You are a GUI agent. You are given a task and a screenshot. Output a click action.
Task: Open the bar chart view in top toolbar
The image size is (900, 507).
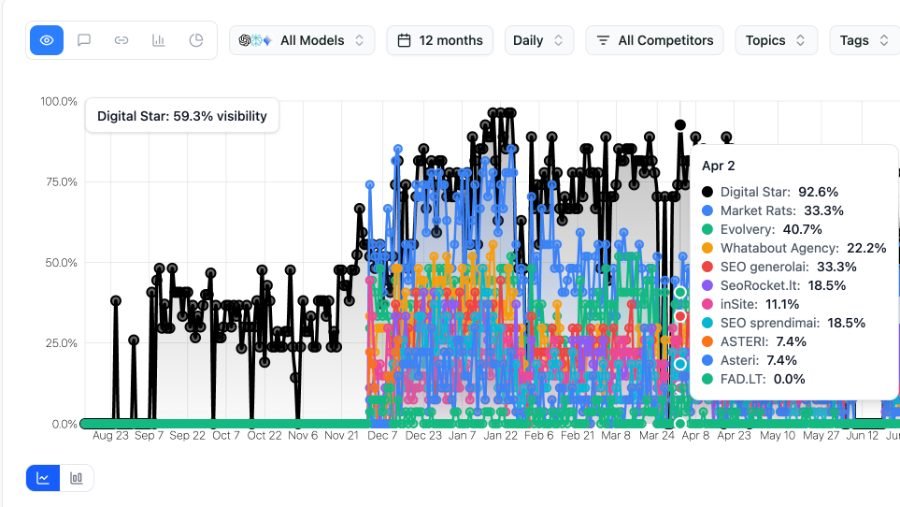point(158,40)
